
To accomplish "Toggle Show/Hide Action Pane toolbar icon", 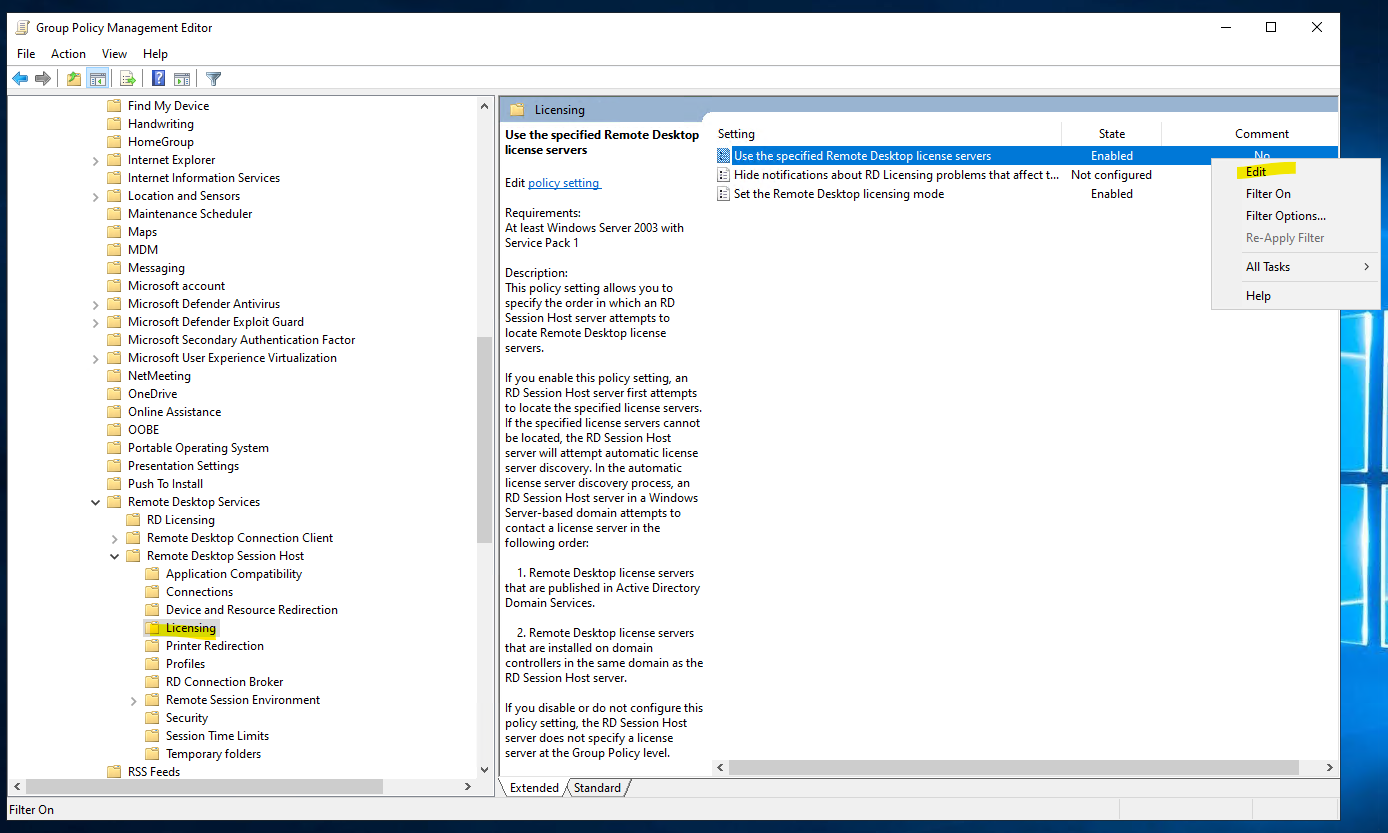I will coord(182,78).
